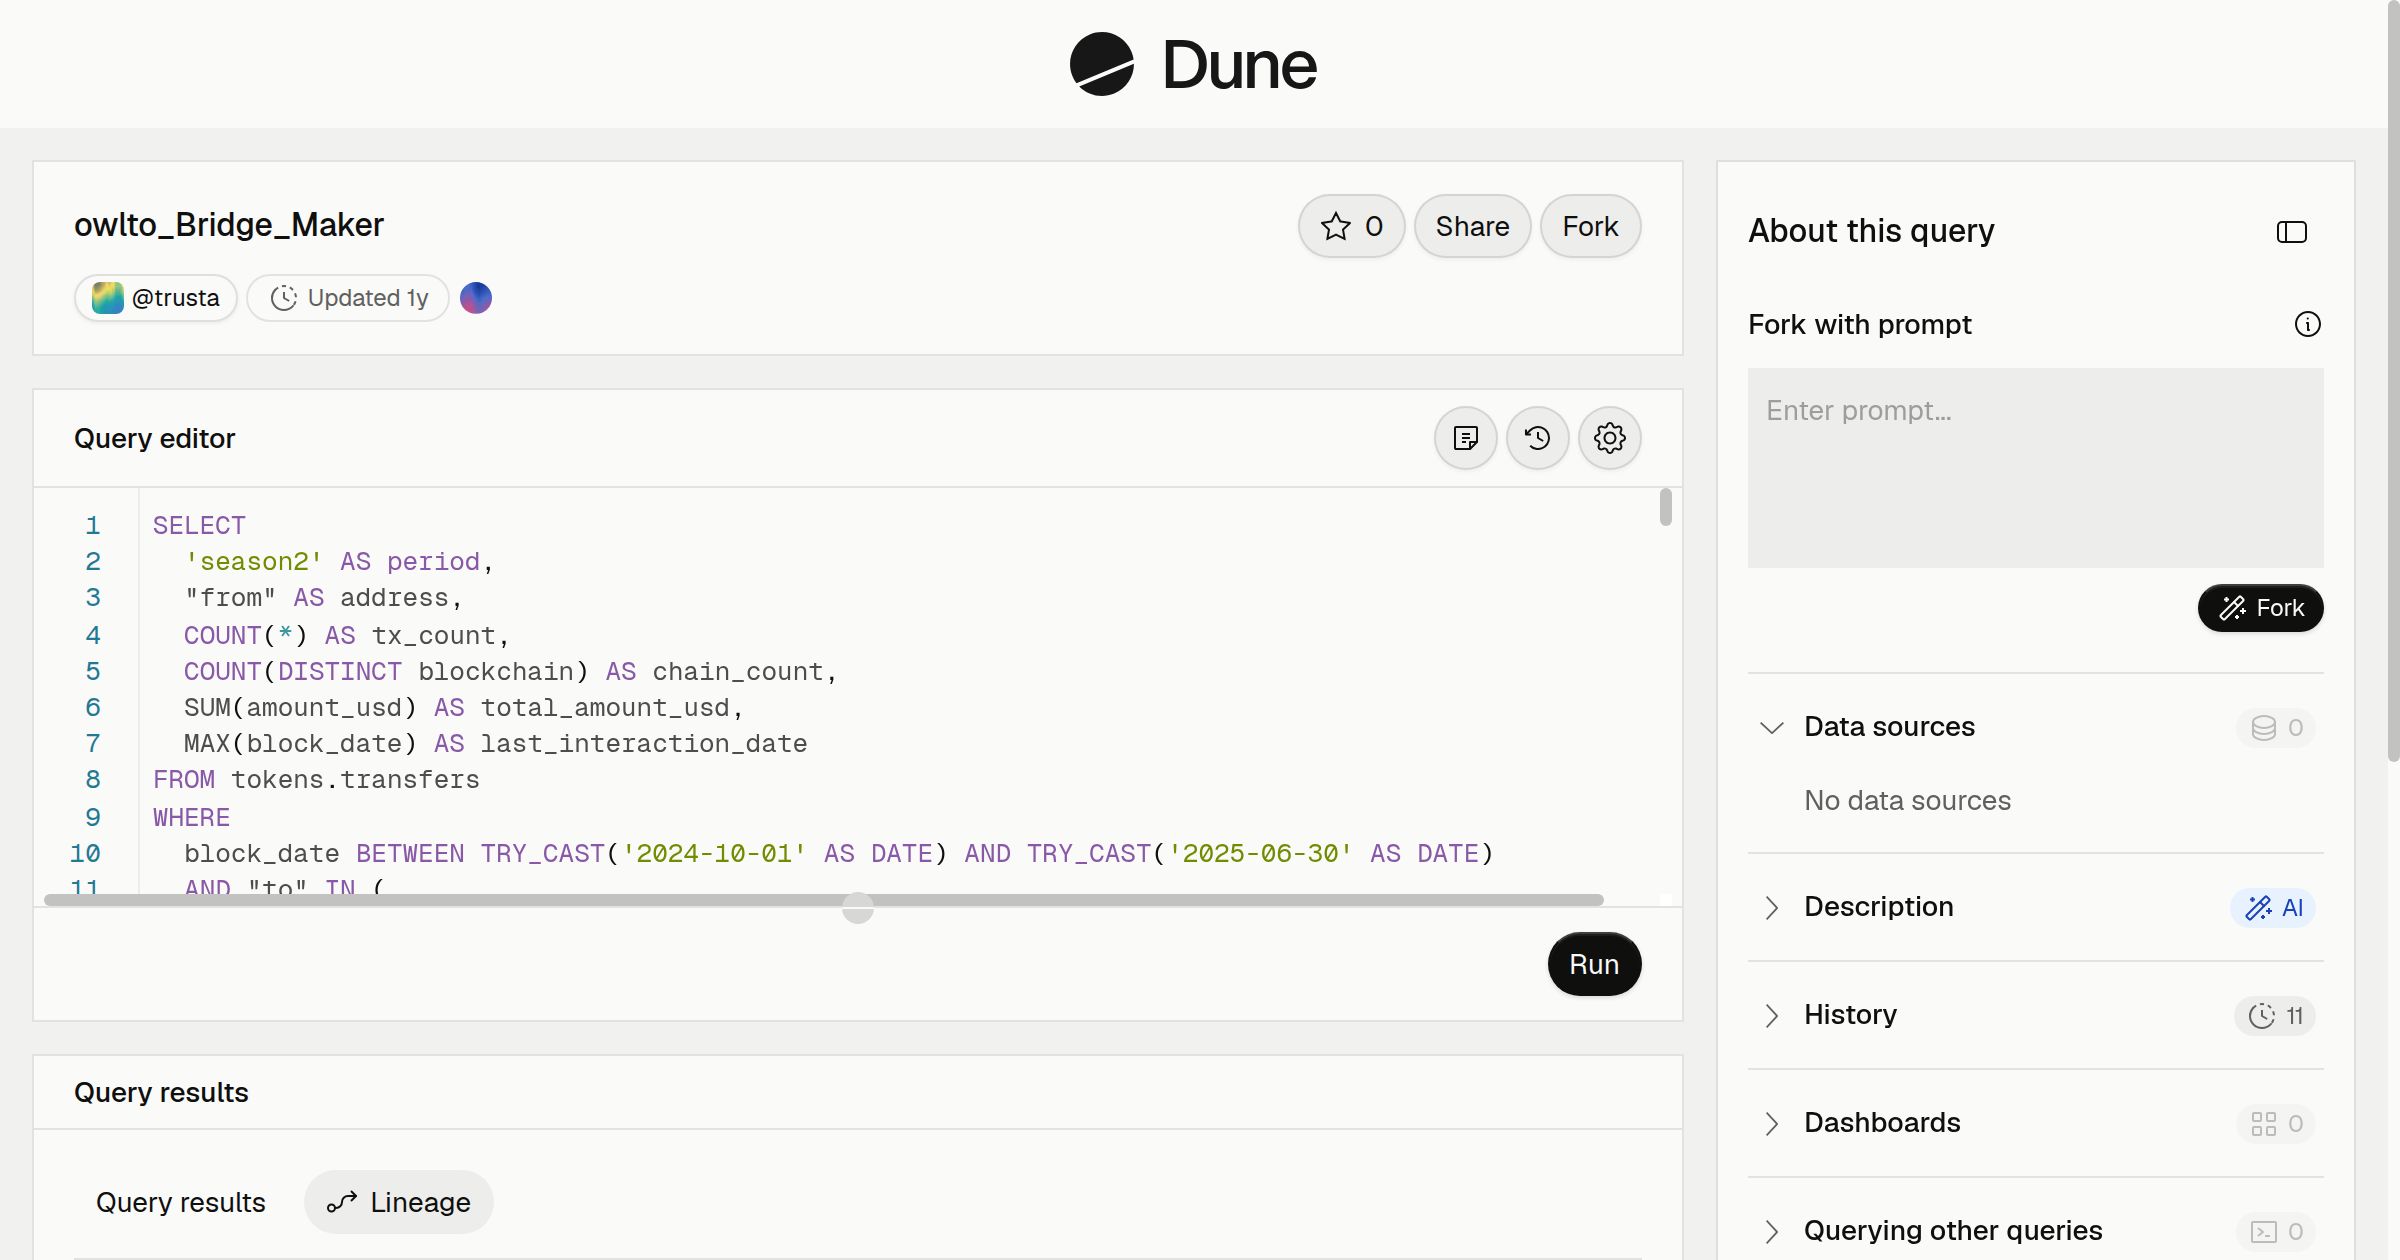Open the @trusta author profile
Viewport: 2400px width, 1260px height.
coord(156,298)
